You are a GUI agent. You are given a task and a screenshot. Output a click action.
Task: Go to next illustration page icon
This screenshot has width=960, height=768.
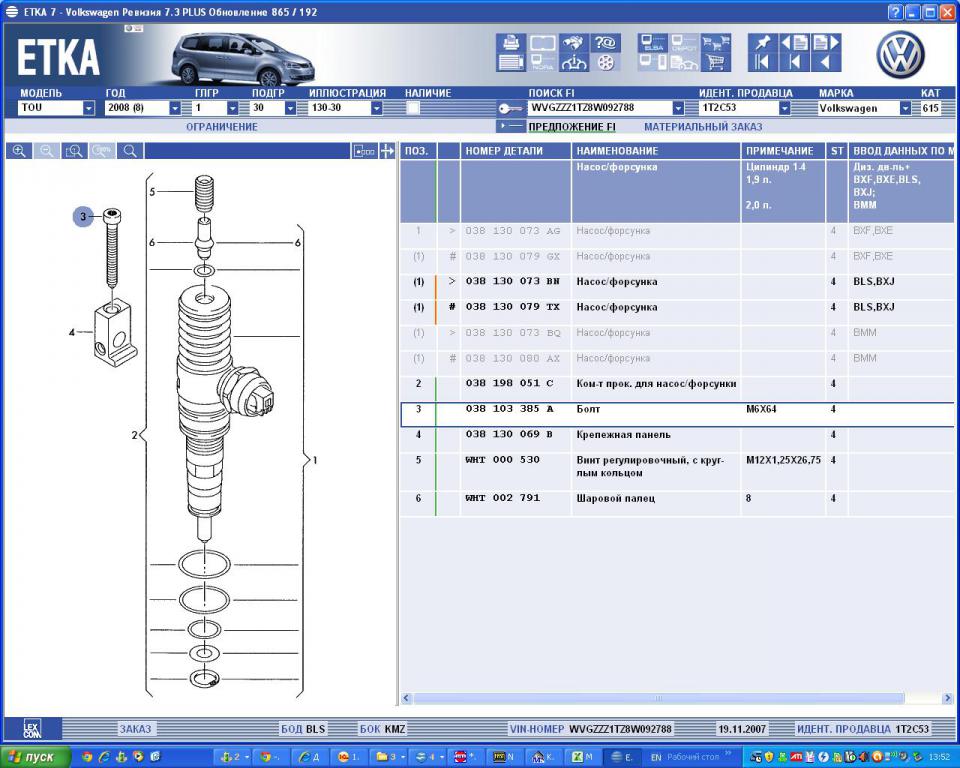[826, 43]
